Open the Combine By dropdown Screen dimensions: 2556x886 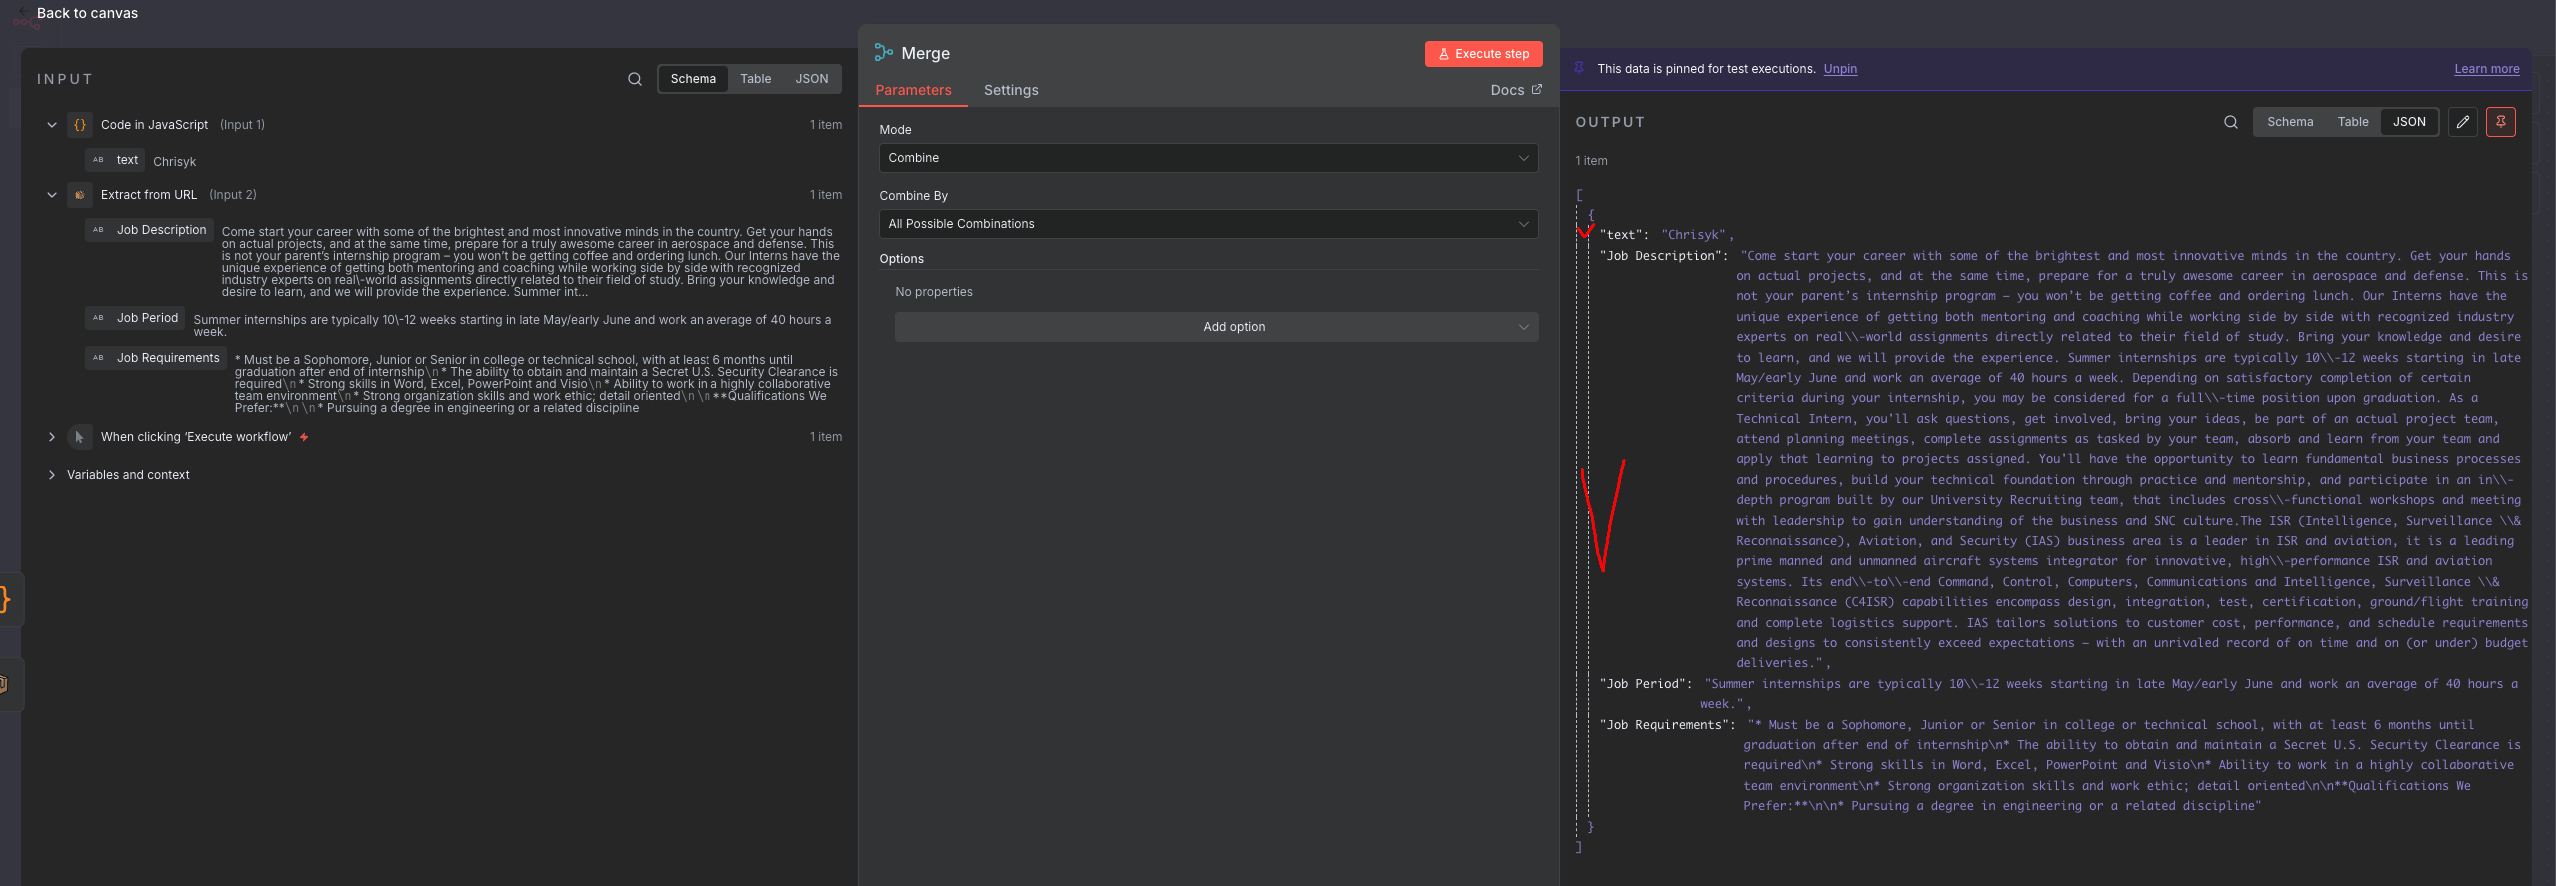(x=1207, y=224)
